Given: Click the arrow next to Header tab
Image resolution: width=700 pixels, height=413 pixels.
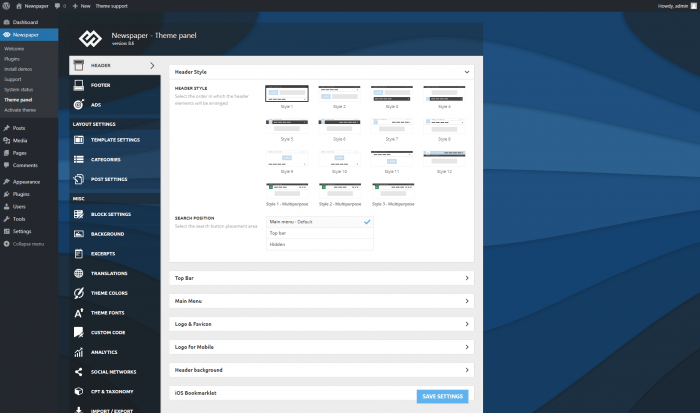Looking at the screenshot, I should tap(152, 66).
